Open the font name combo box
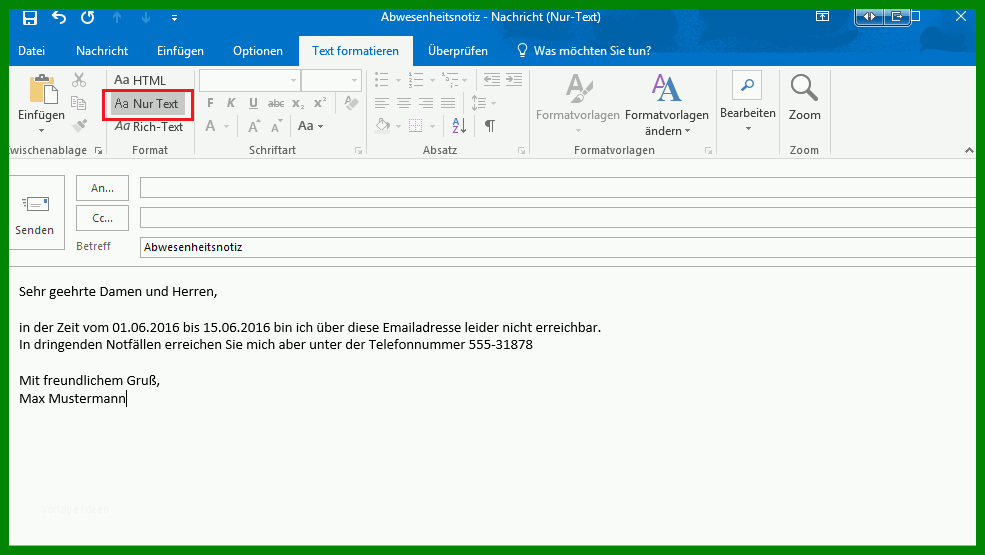 pyautogui.click(x=249, y=80)
